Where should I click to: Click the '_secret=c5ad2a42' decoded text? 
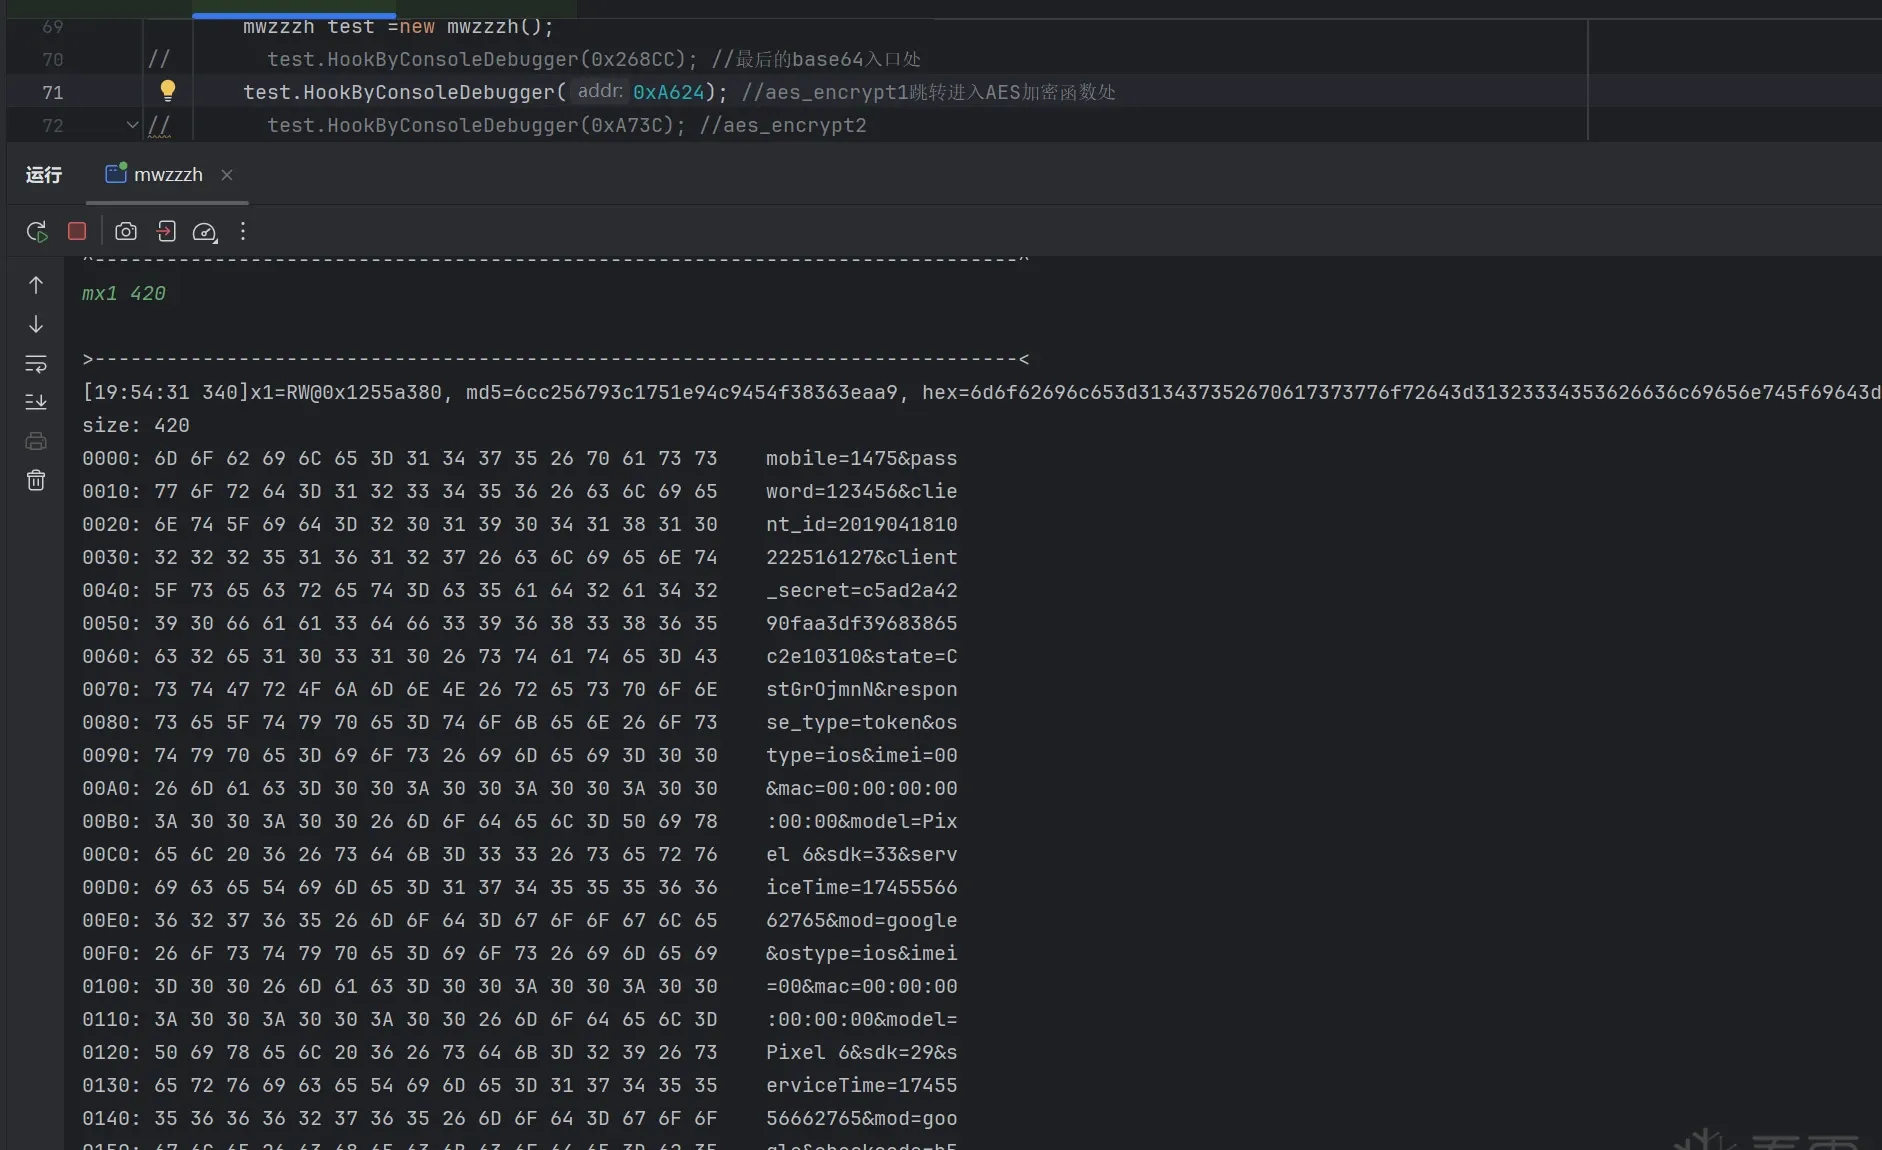[862, 590]
